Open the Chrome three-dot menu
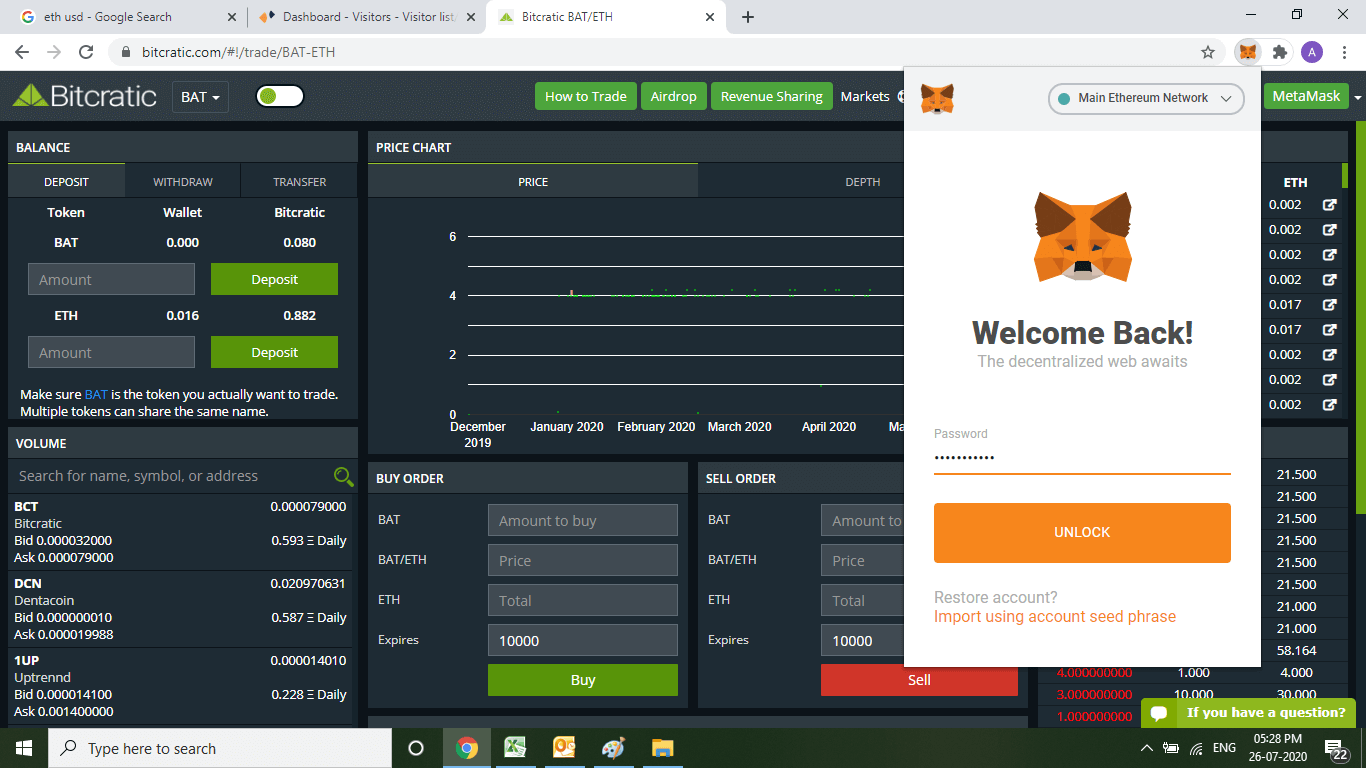Viewport: 1366px width, 768px height. pyautogui.click(x=1344, y=52)
